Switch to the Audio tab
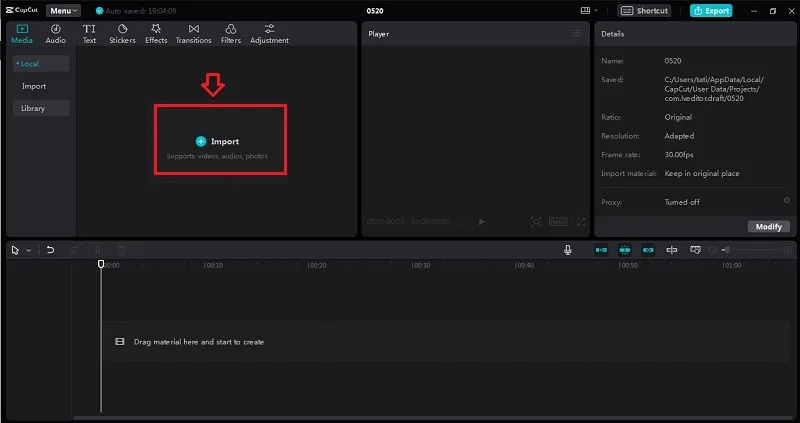This screenshot has height=423, width=800. click(56, 34)
